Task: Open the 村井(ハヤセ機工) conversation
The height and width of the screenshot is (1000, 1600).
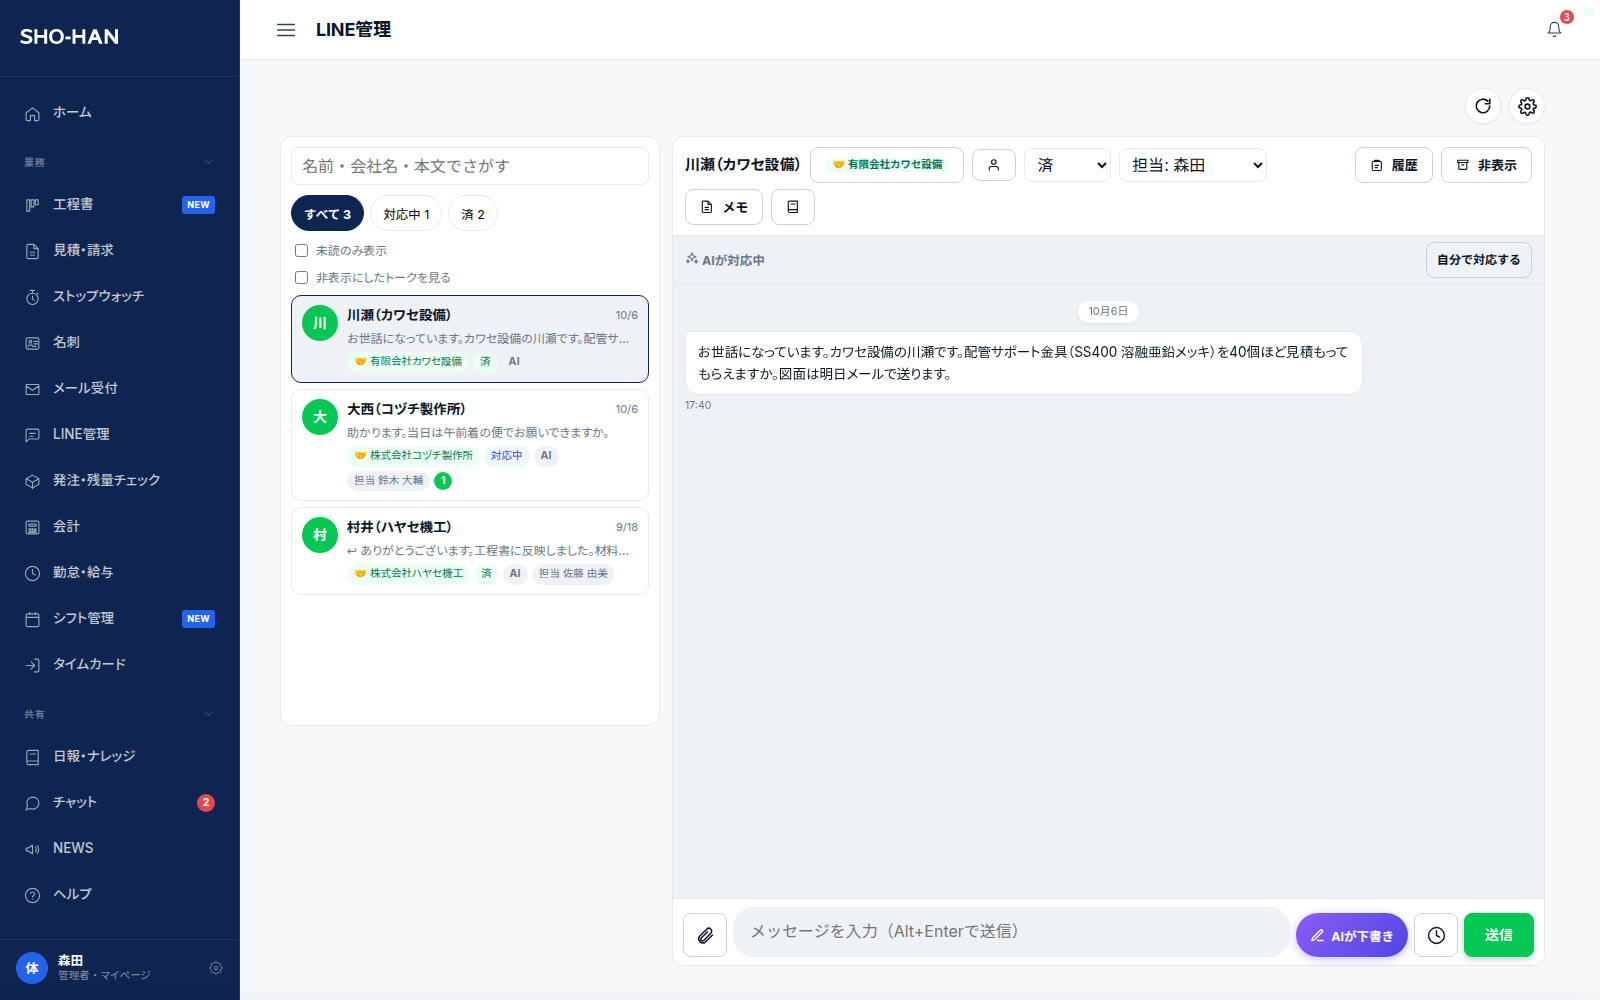Action: point(470,551)
